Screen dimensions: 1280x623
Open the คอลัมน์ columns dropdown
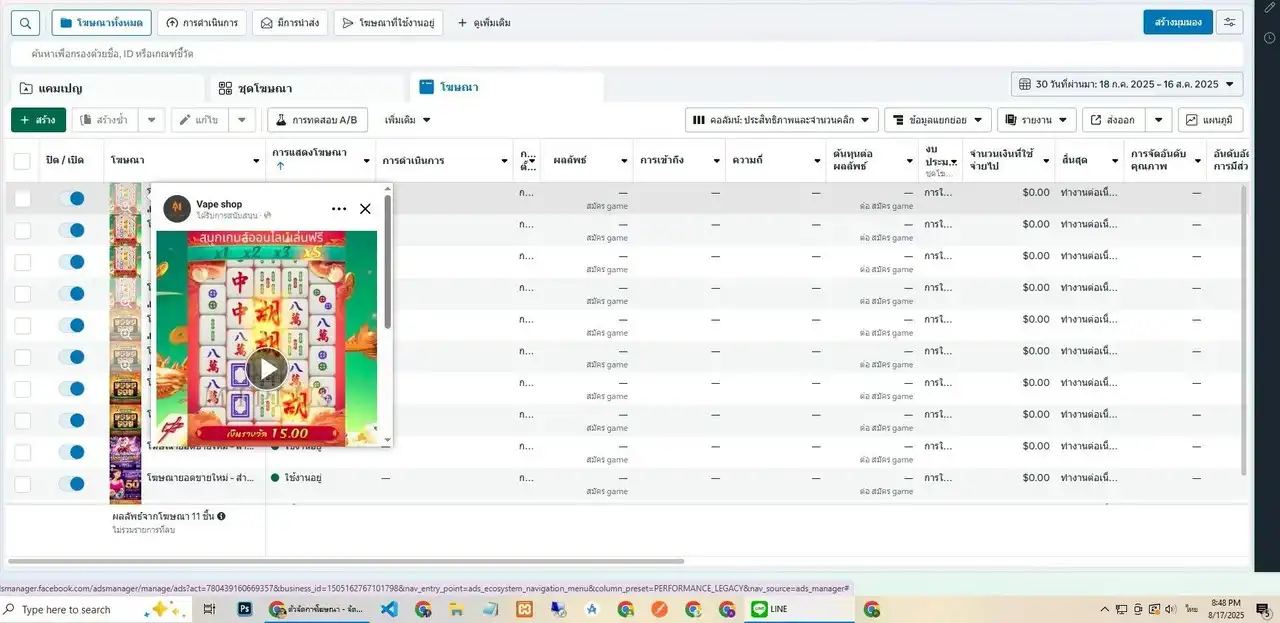(781, 120)
